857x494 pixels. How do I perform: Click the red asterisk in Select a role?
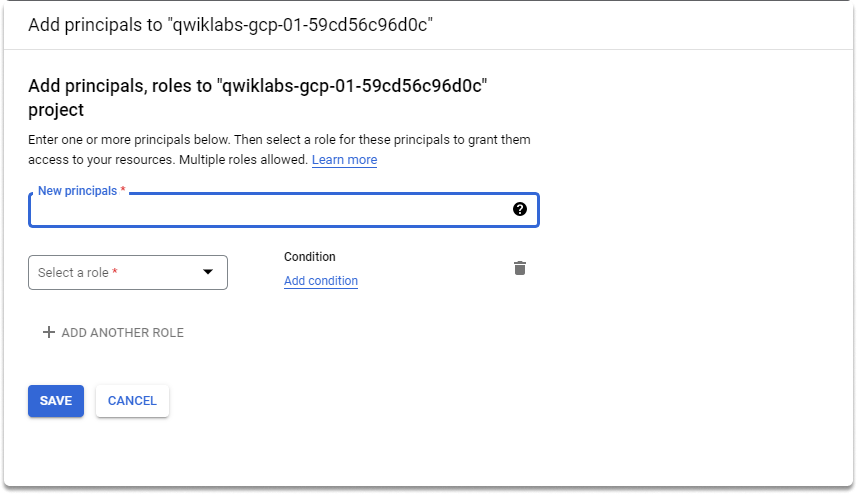click(x=115, y=272)
